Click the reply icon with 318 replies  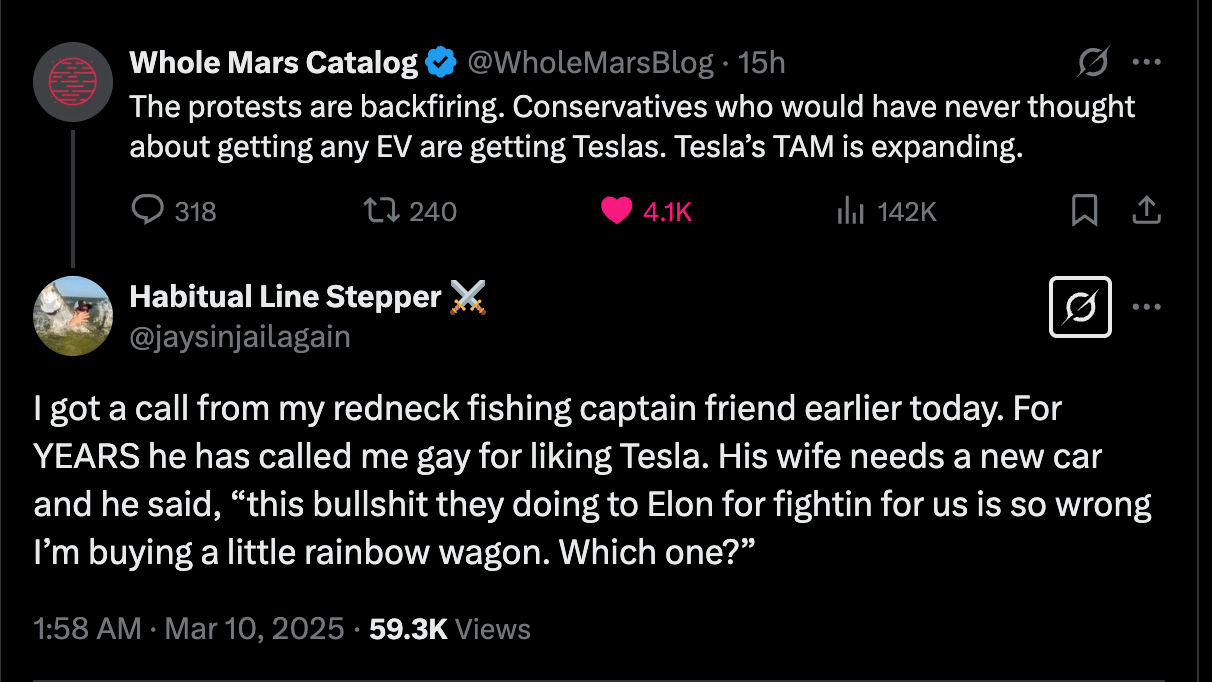(x=148, y=211)
